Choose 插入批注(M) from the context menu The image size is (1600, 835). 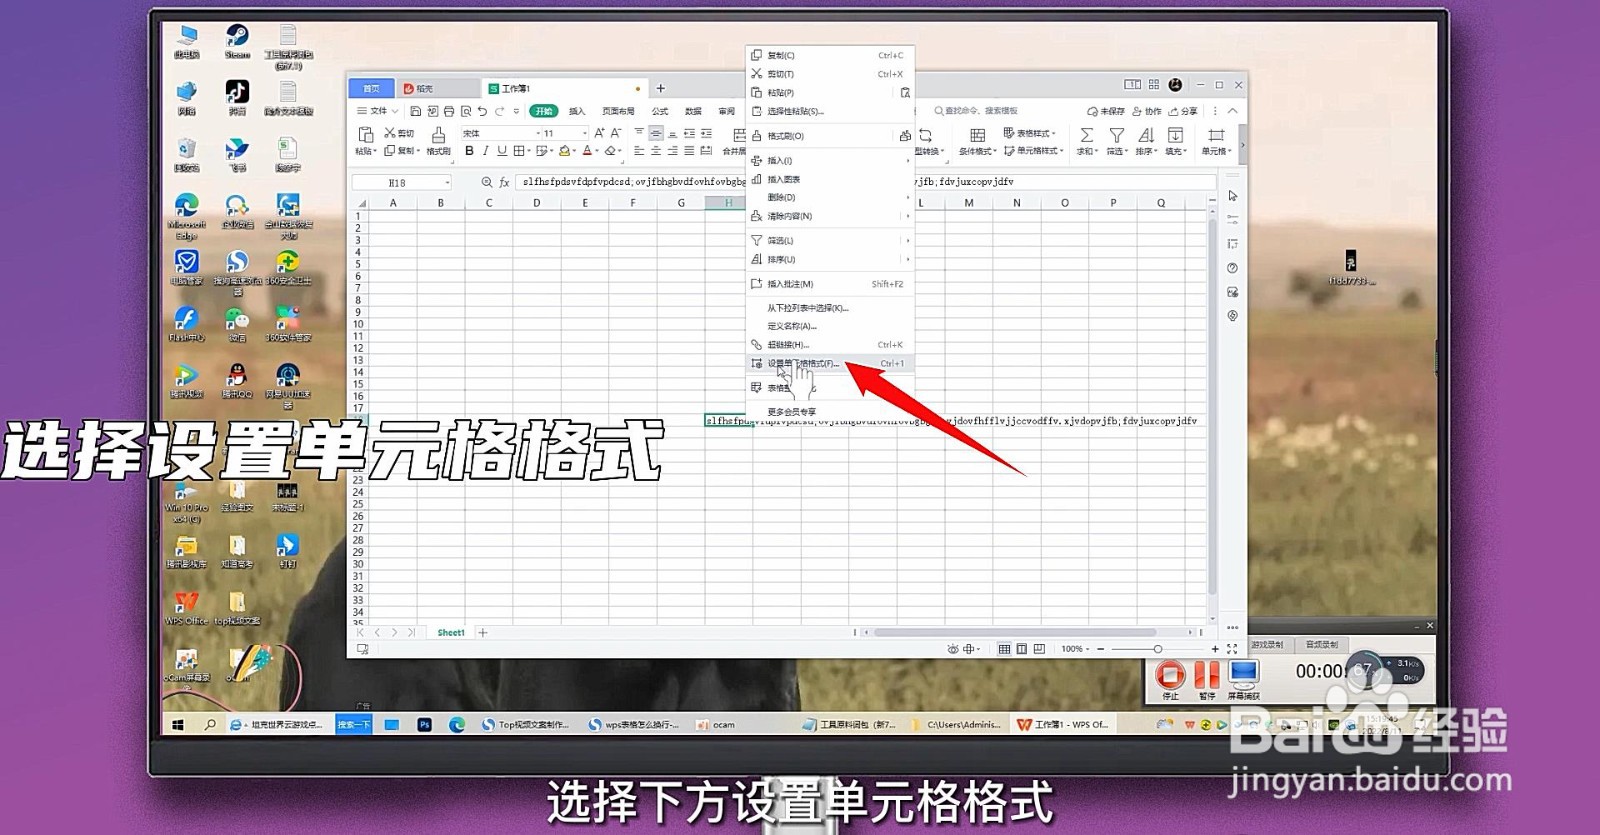click(x=830, y=284)
